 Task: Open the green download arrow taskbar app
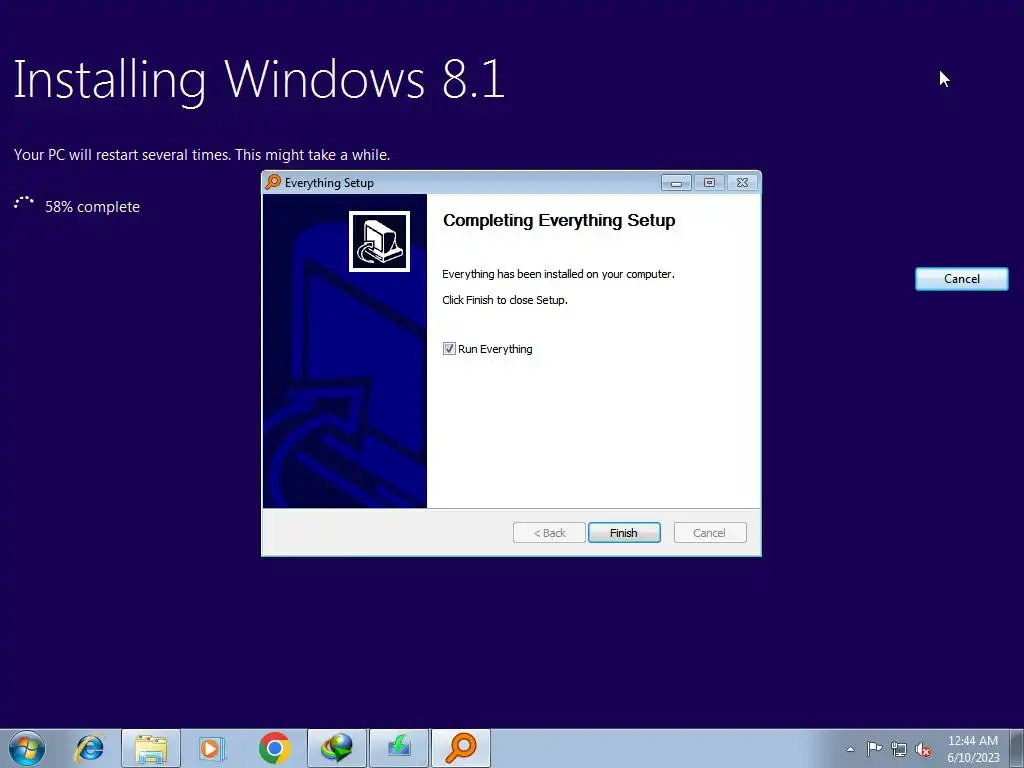[399, 748]
